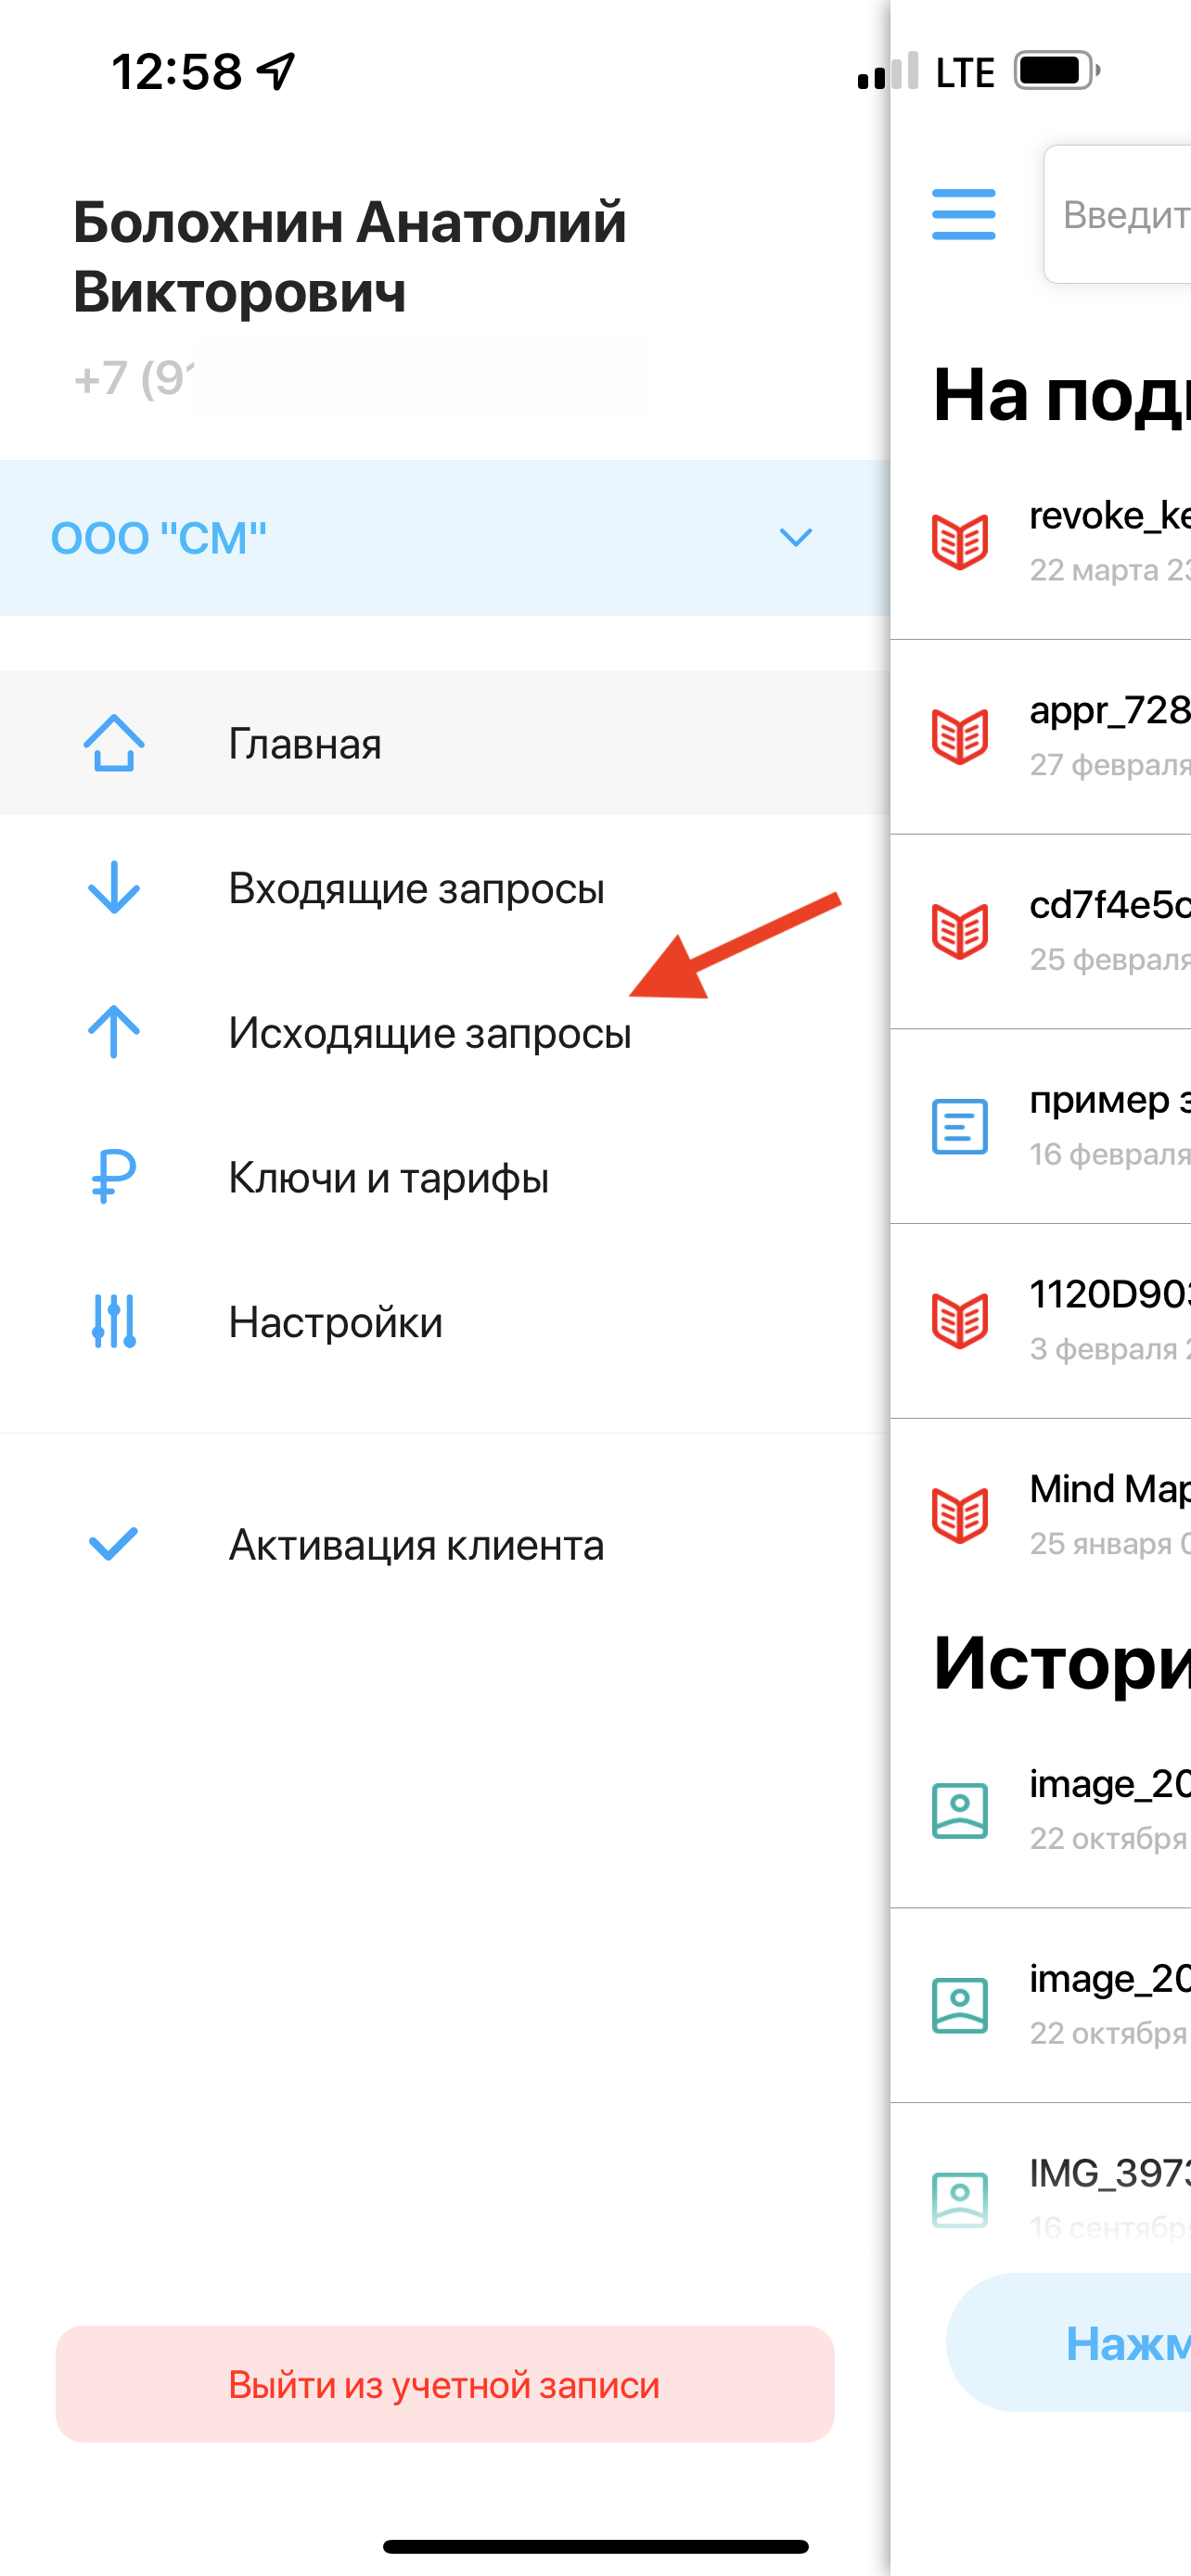The height and width of the screenshot is (2576, 1191).
Task: Tap image icon beside IMG_397
Action: [960, 2199]
